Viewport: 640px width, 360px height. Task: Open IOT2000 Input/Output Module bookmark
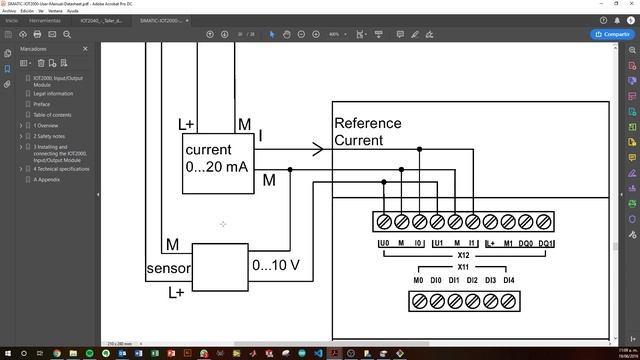[58, 81]
